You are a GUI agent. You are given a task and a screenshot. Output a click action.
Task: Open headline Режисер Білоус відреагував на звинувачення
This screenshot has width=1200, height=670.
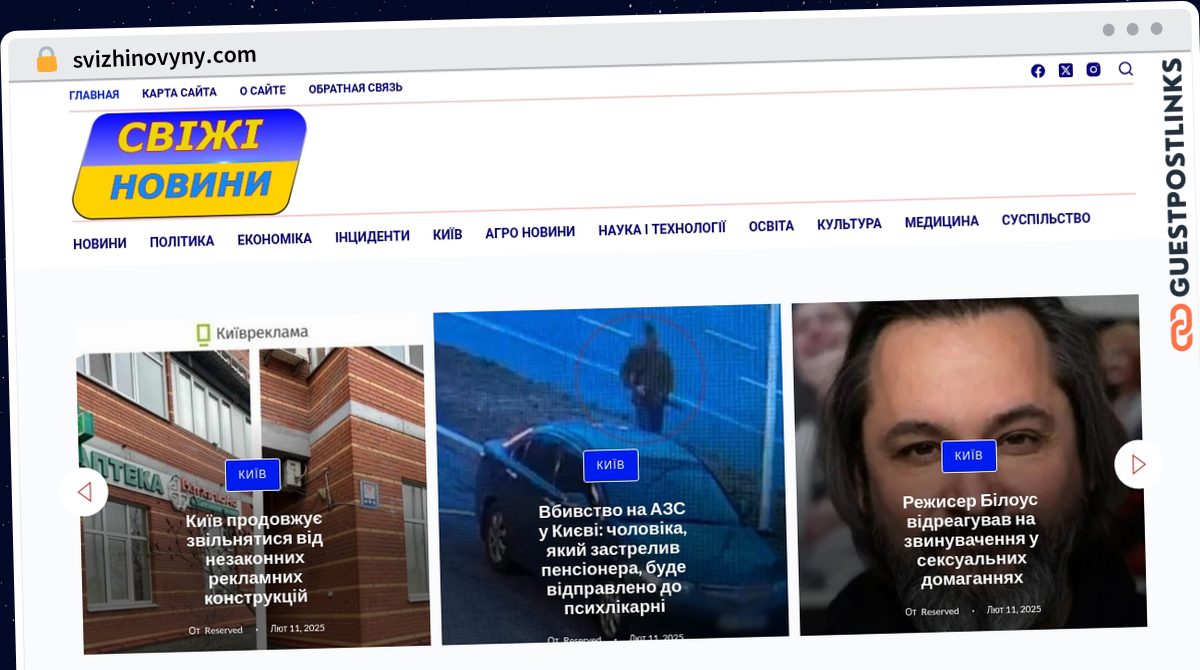point(970,540)
